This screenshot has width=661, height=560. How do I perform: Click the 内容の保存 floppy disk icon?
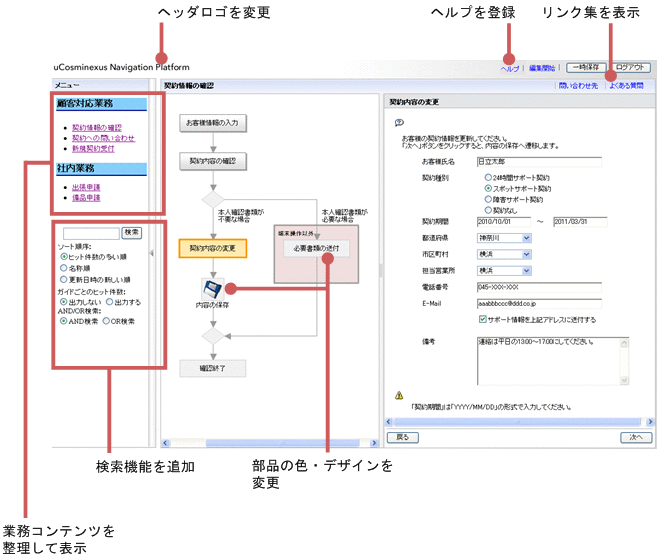pos(213,289)
